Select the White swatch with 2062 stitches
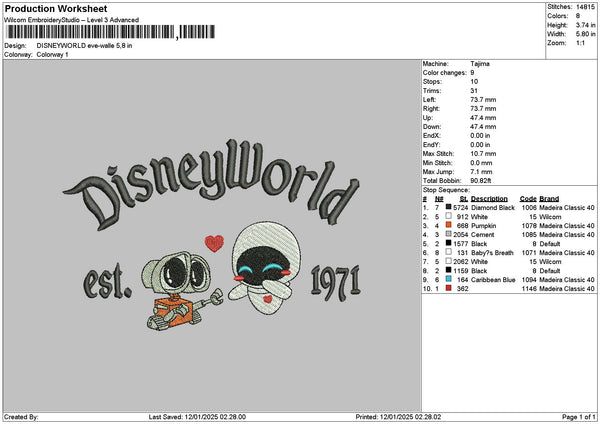 pyautogui.click(x=448, y=261)
